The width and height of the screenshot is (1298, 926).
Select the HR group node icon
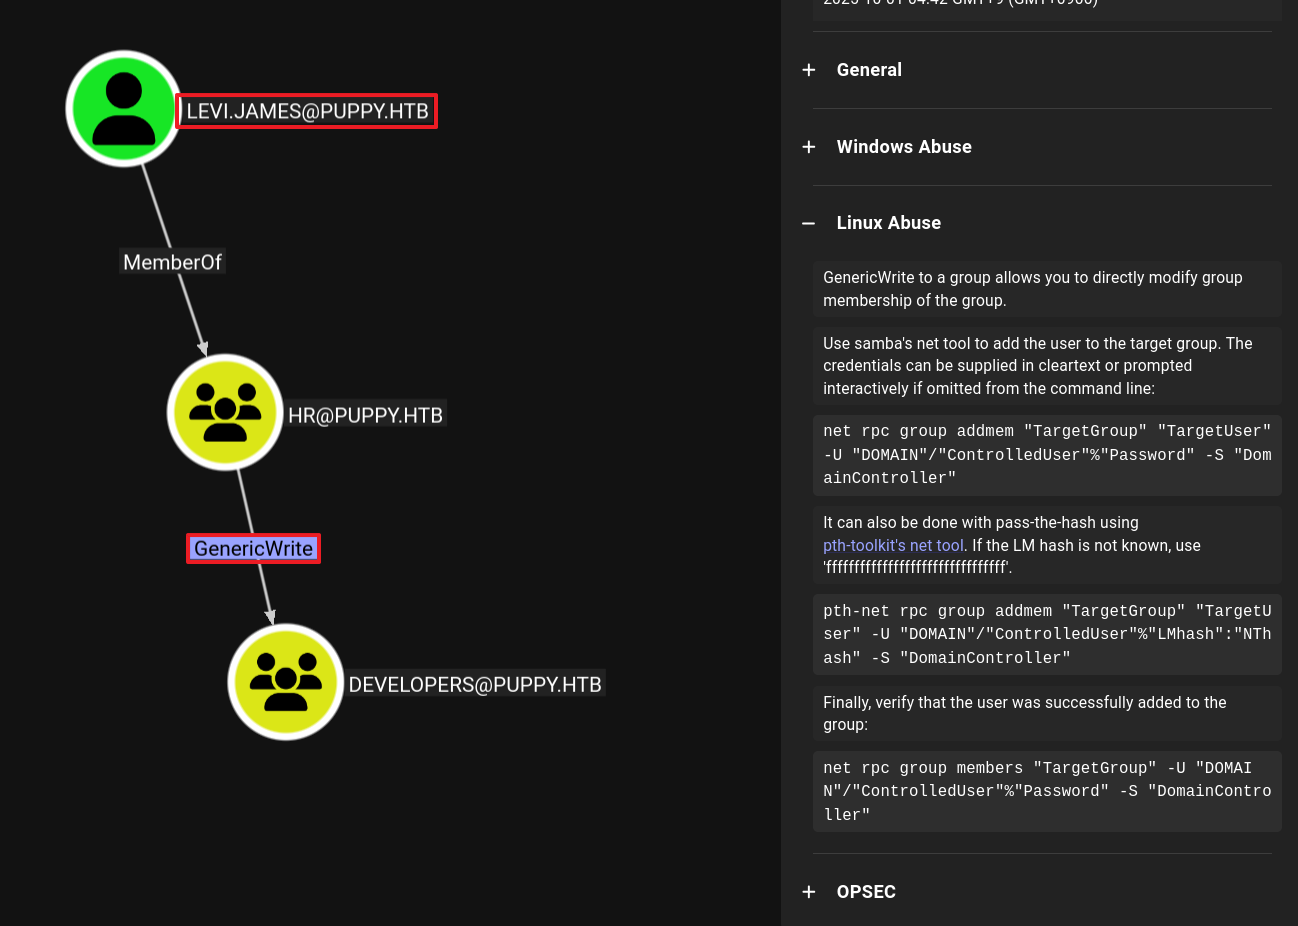225,411
